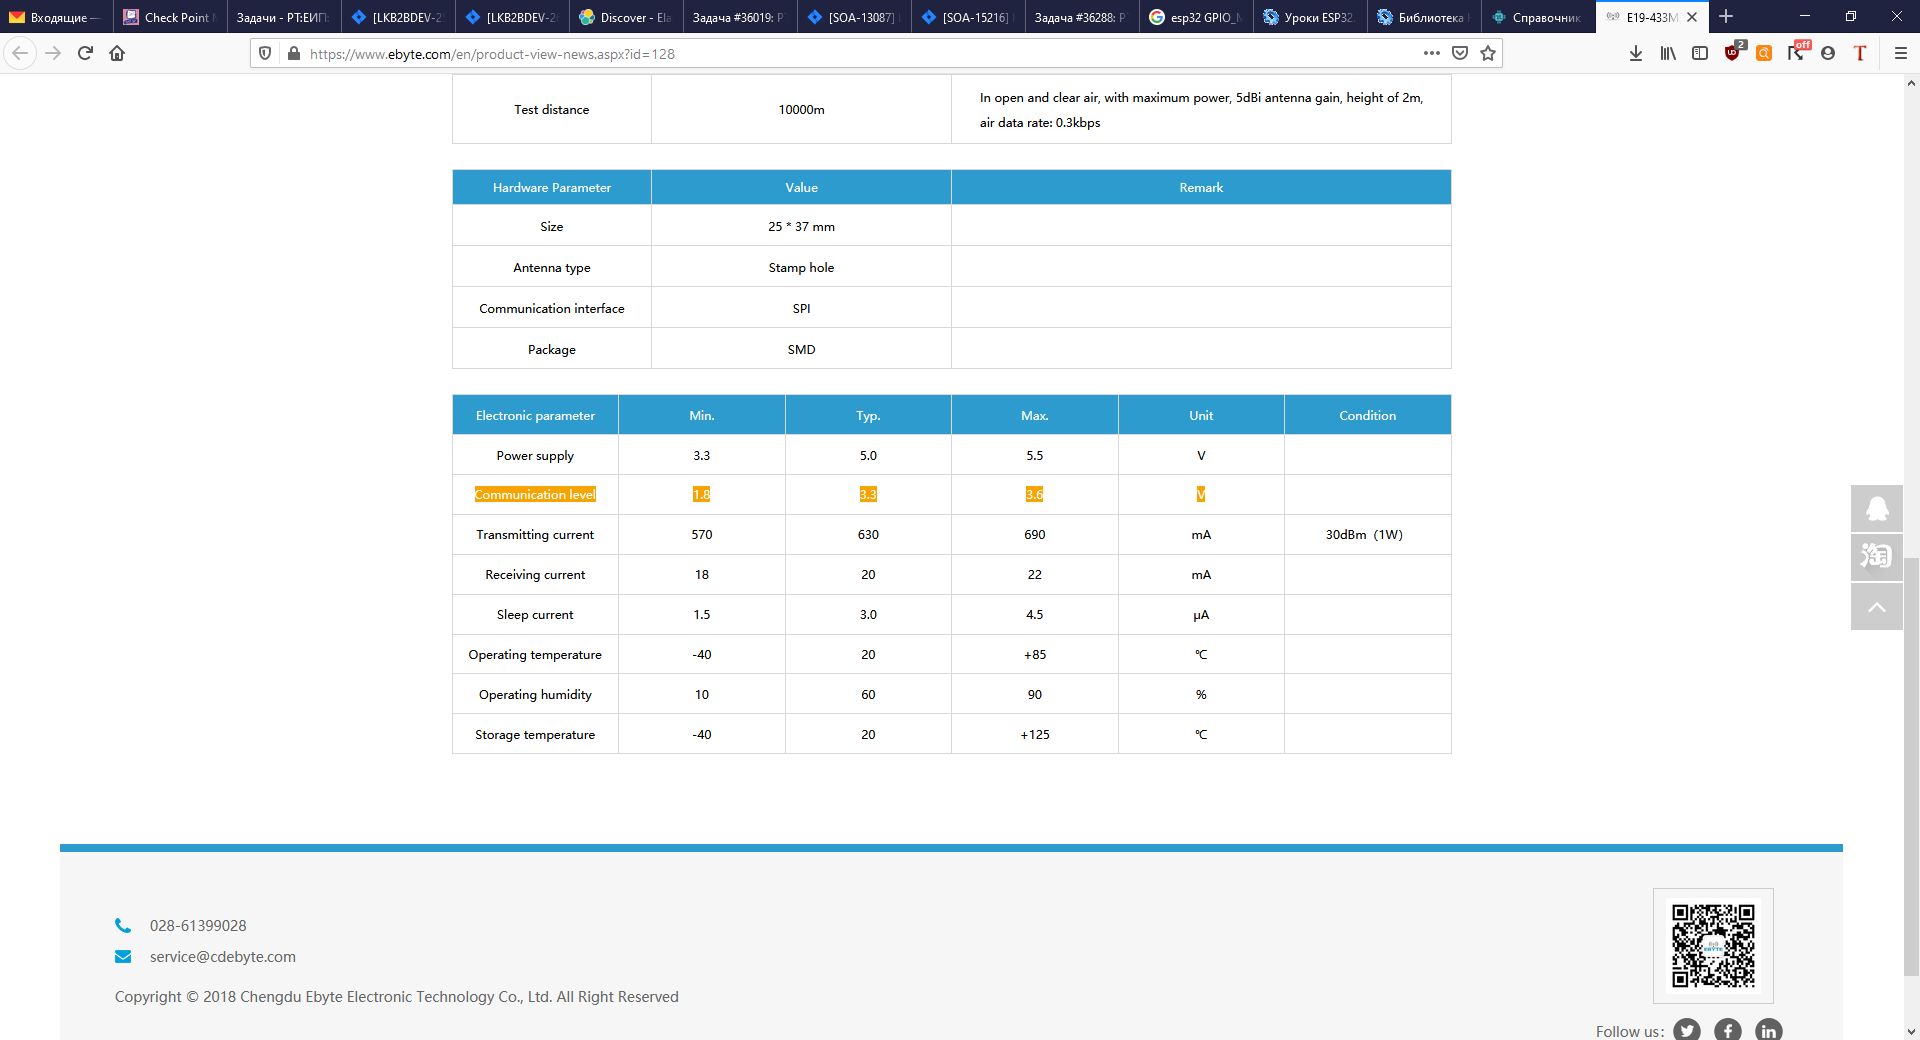Screen dimensions: 1920x1040
Task: Open the LinkedIn follow link
Action: pyautogui.click(x=1769, y=1030)
